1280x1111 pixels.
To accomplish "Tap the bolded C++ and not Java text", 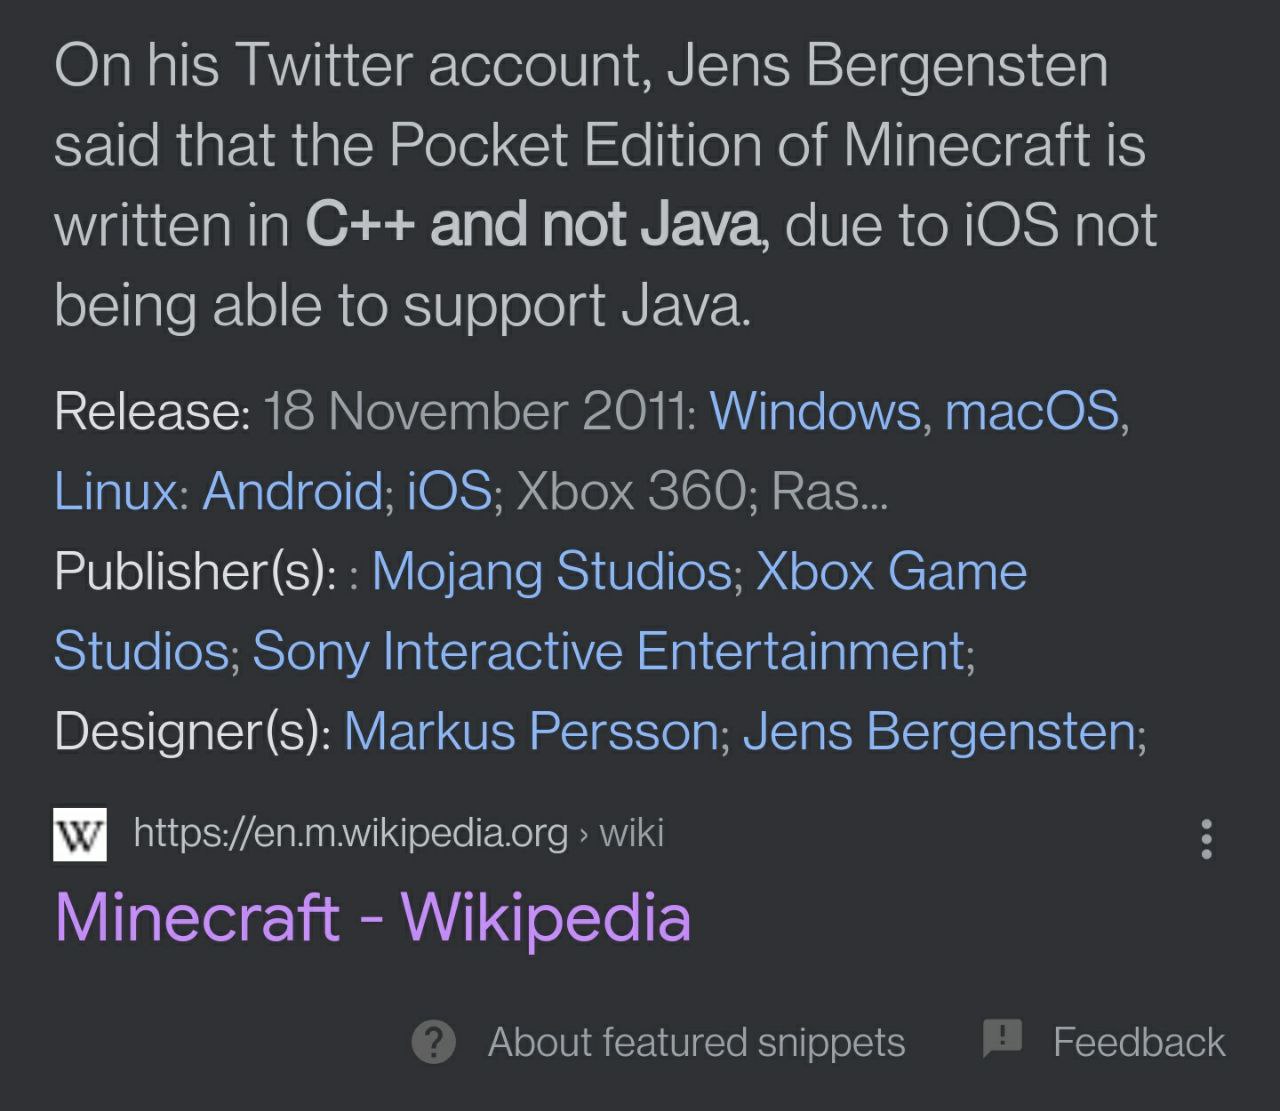I will click(x=533, y=224).
